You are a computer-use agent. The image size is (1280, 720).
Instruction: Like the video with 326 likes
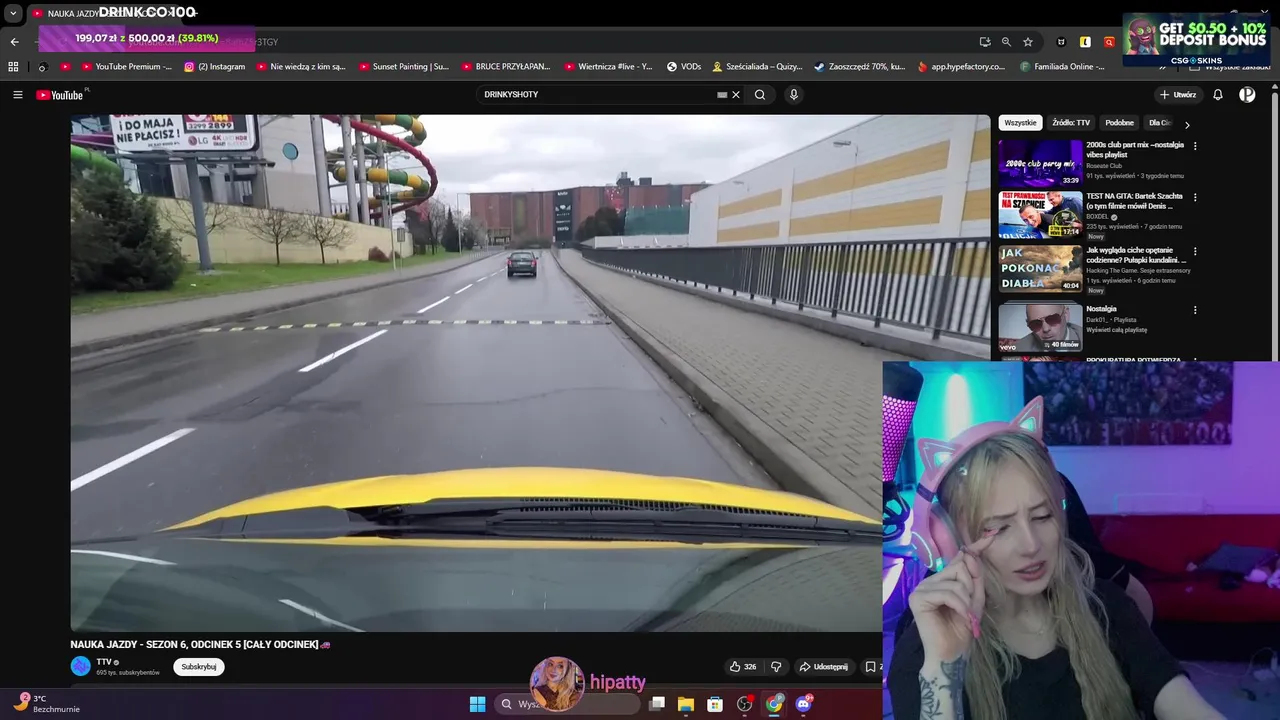coord(743,667)
